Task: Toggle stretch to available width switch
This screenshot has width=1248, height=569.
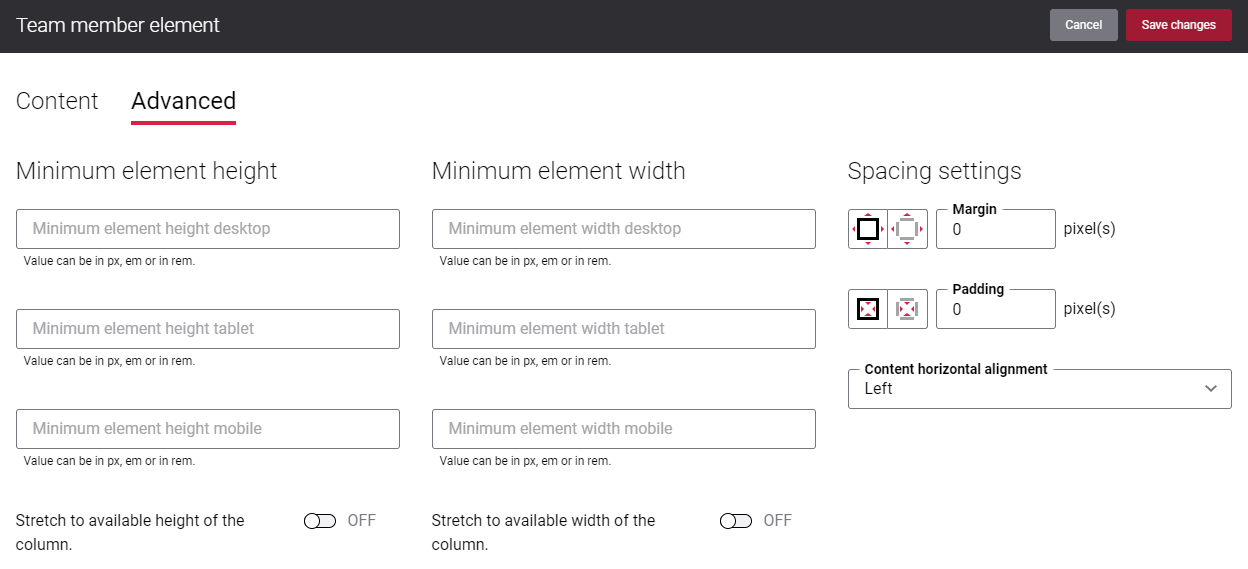Action: pos(736,521)
